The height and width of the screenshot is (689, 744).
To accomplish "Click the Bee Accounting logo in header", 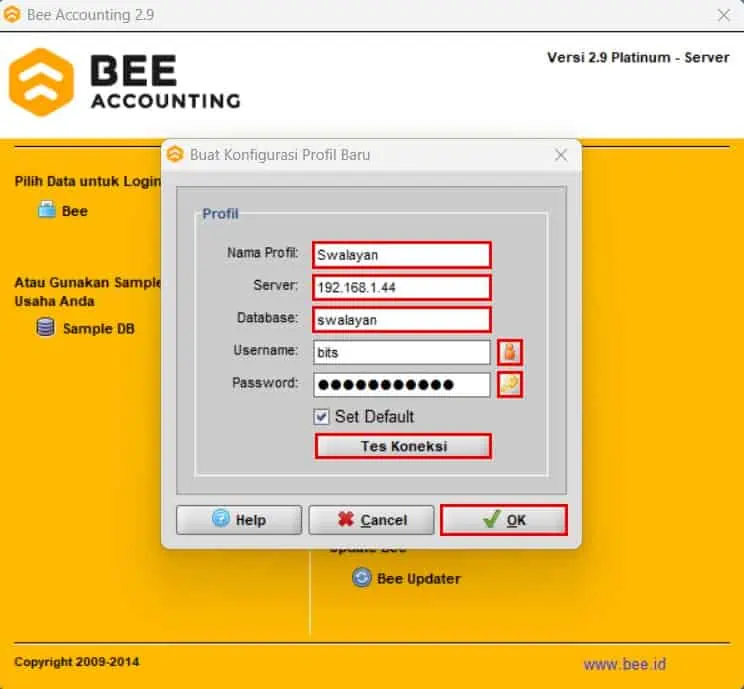I will point(124,82).
